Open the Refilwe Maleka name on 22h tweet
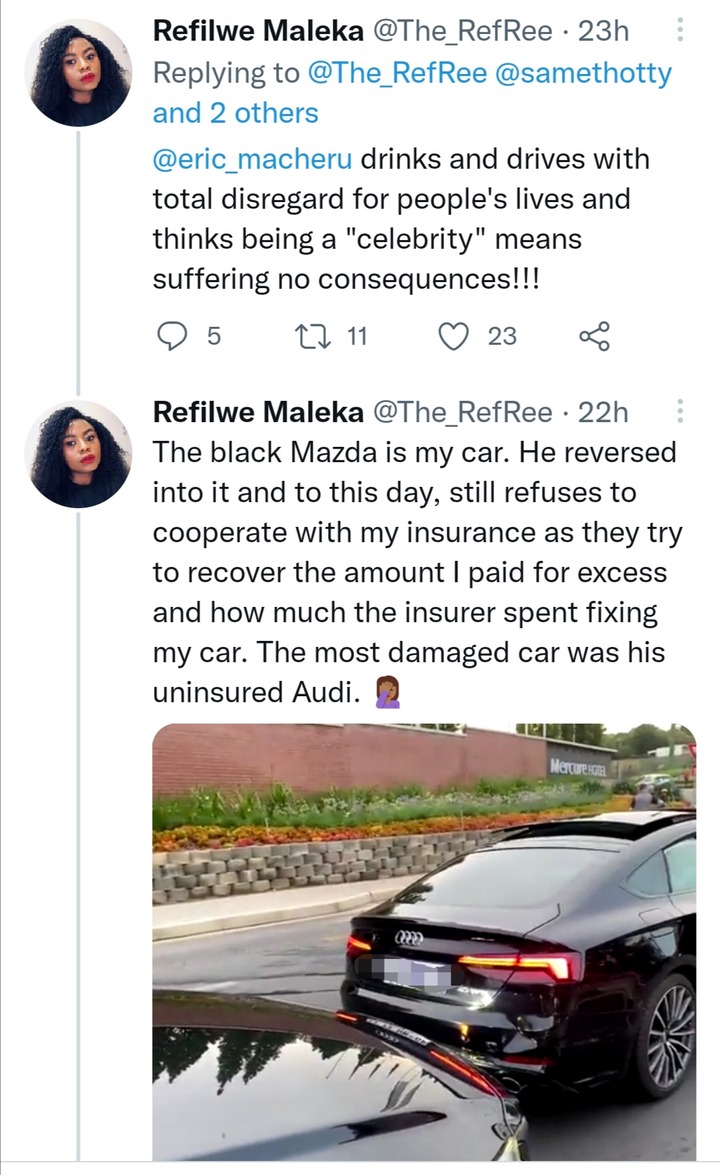Viewport: 720px width, 1175px height. (x=258, y=412)
